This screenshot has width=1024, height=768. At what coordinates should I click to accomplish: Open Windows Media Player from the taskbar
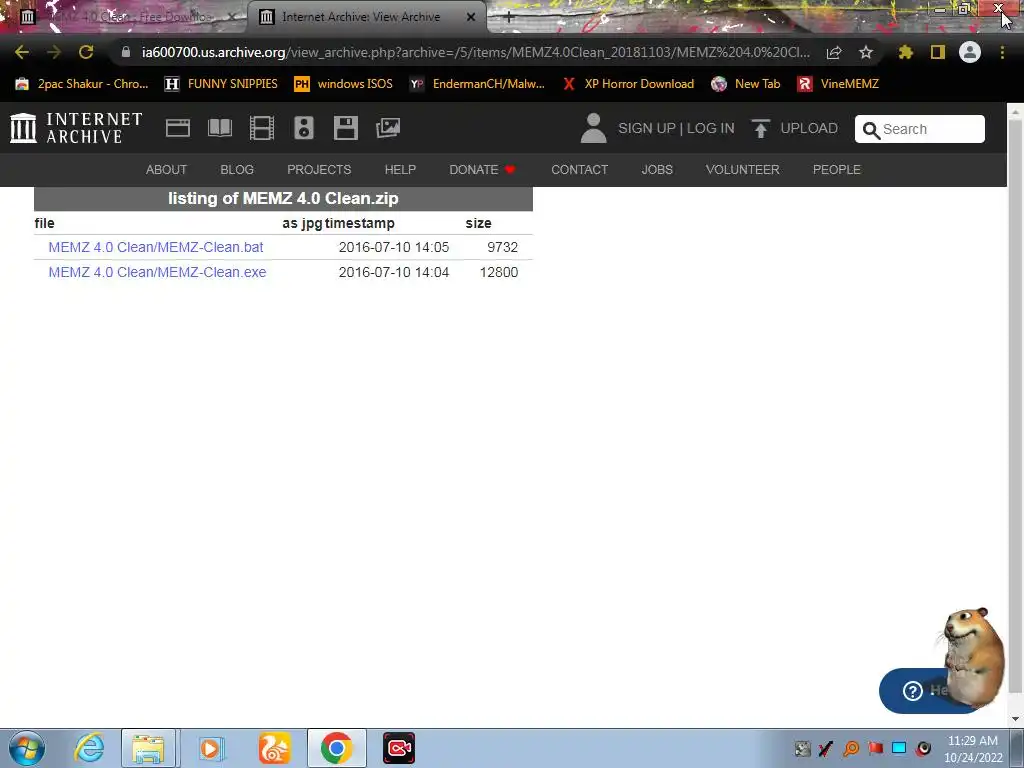point(211,748)
